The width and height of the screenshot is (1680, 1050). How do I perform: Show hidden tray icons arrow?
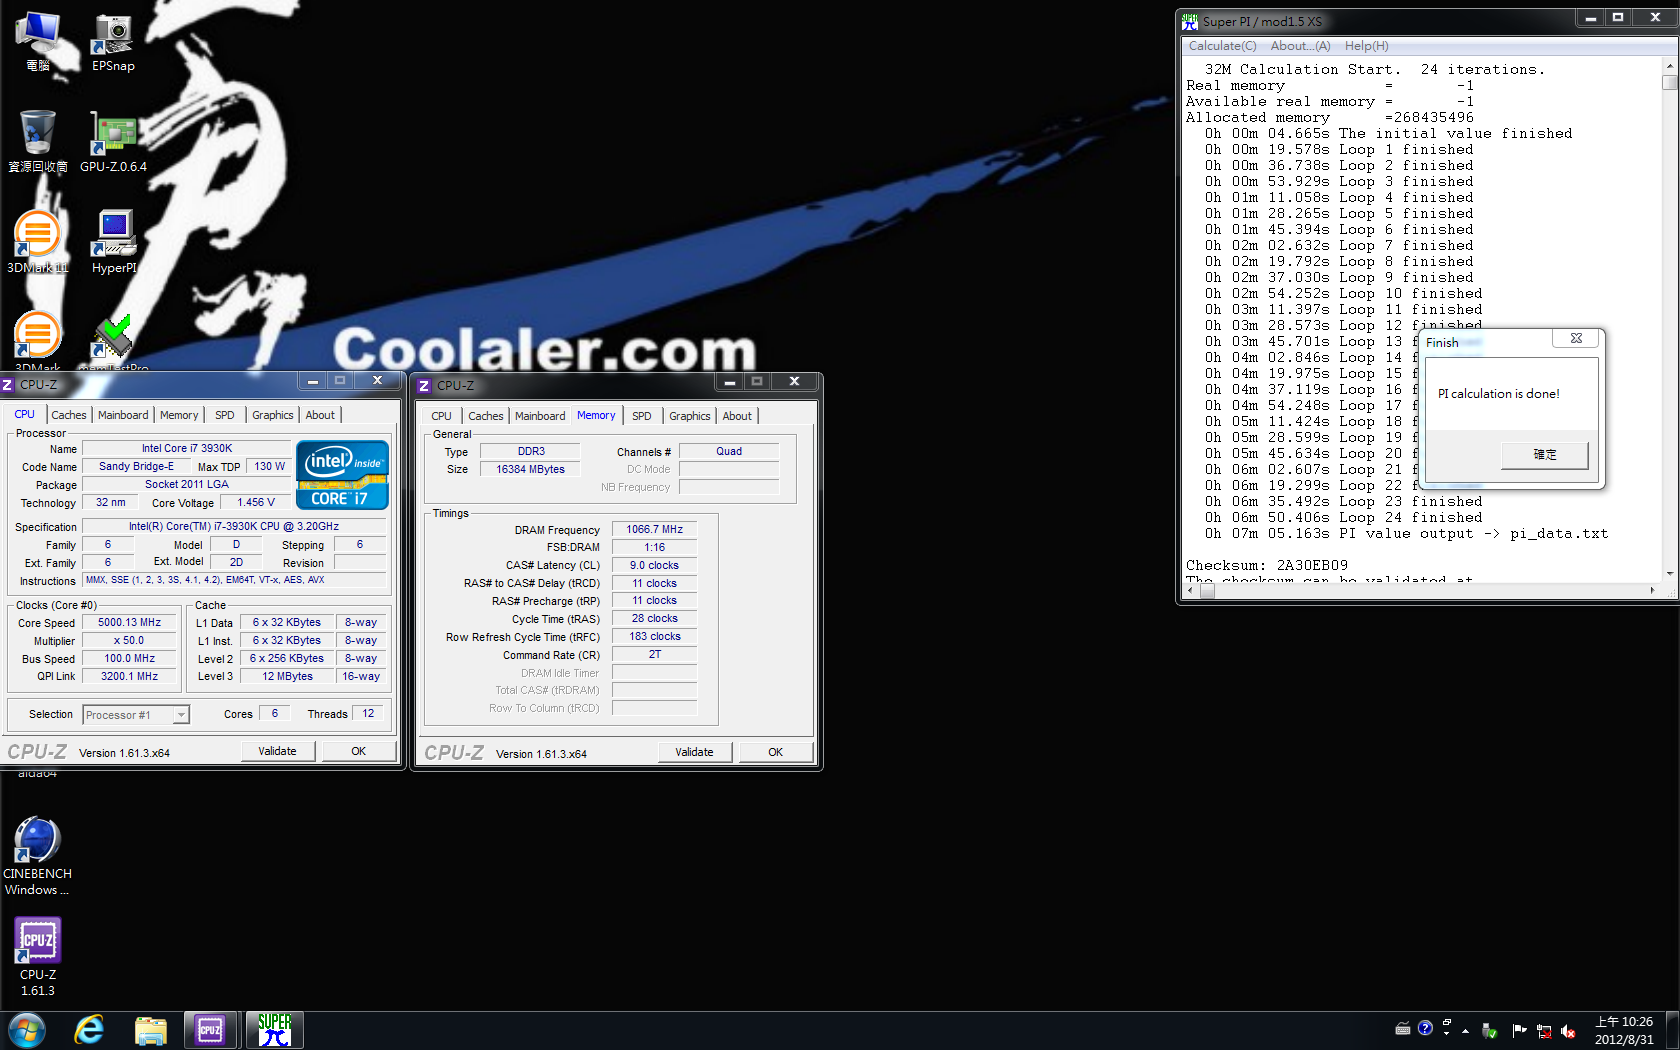click(x=1465, y=1030)
